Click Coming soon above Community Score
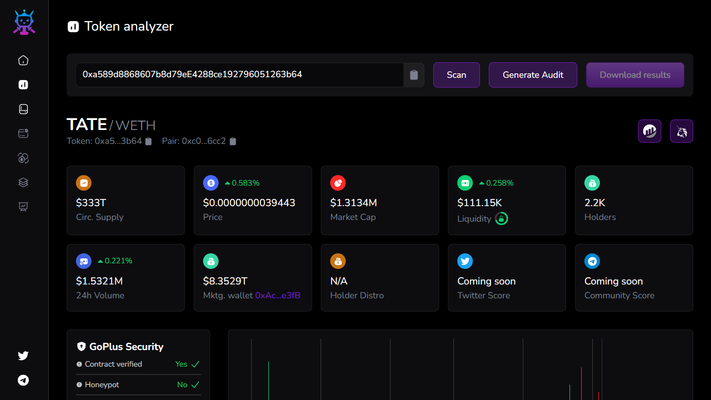 (x=613, y=281)
